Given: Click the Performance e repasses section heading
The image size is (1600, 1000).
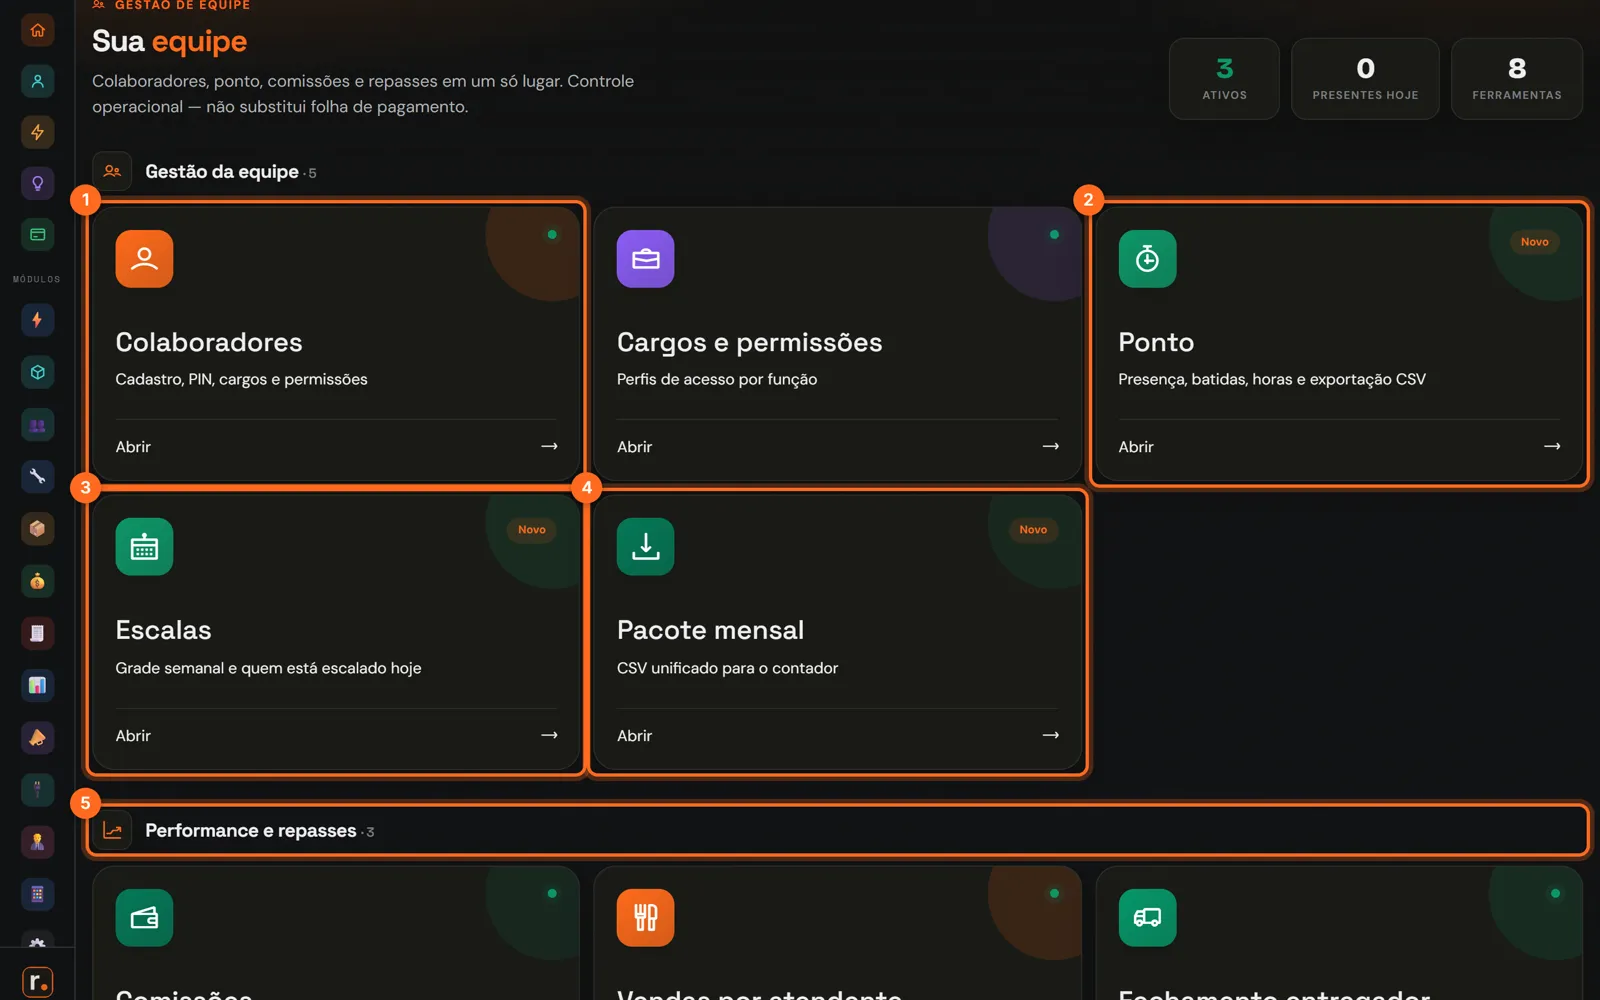Looking at the screenshot, I should point(251,831).
